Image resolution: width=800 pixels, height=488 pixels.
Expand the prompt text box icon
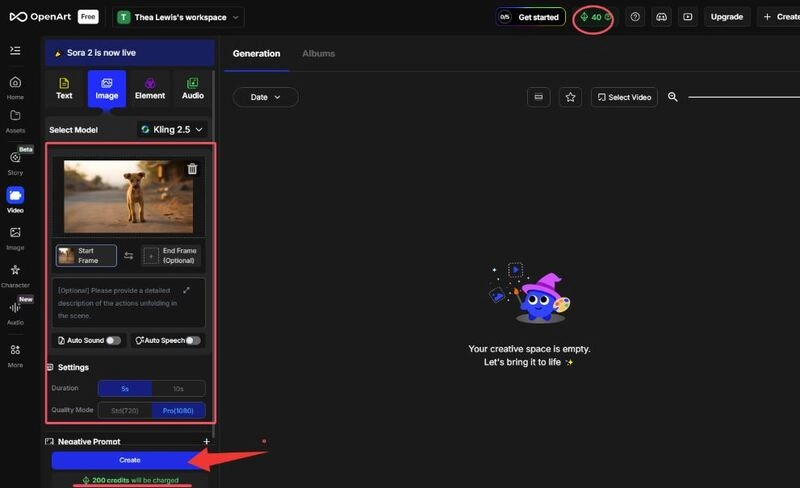click(x=186, y=290)
